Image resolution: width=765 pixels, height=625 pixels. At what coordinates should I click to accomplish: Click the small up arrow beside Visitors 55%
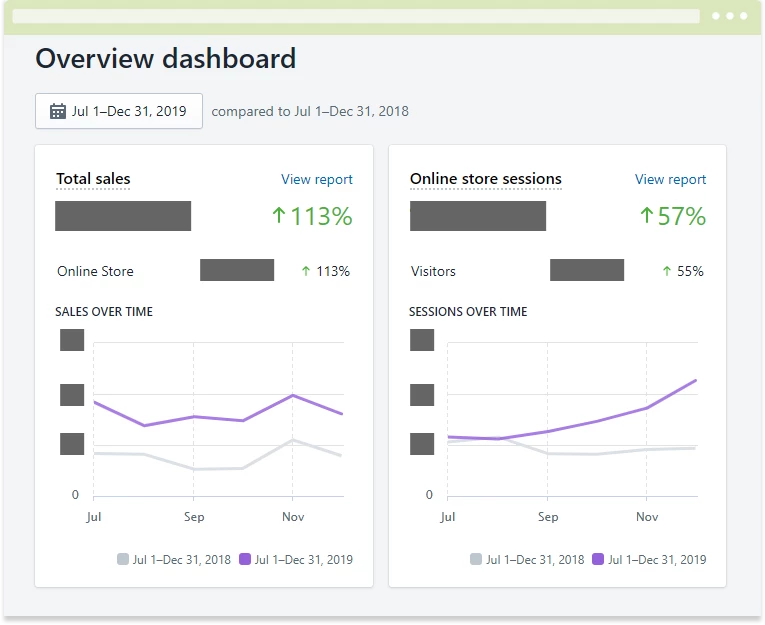(667, 271)
